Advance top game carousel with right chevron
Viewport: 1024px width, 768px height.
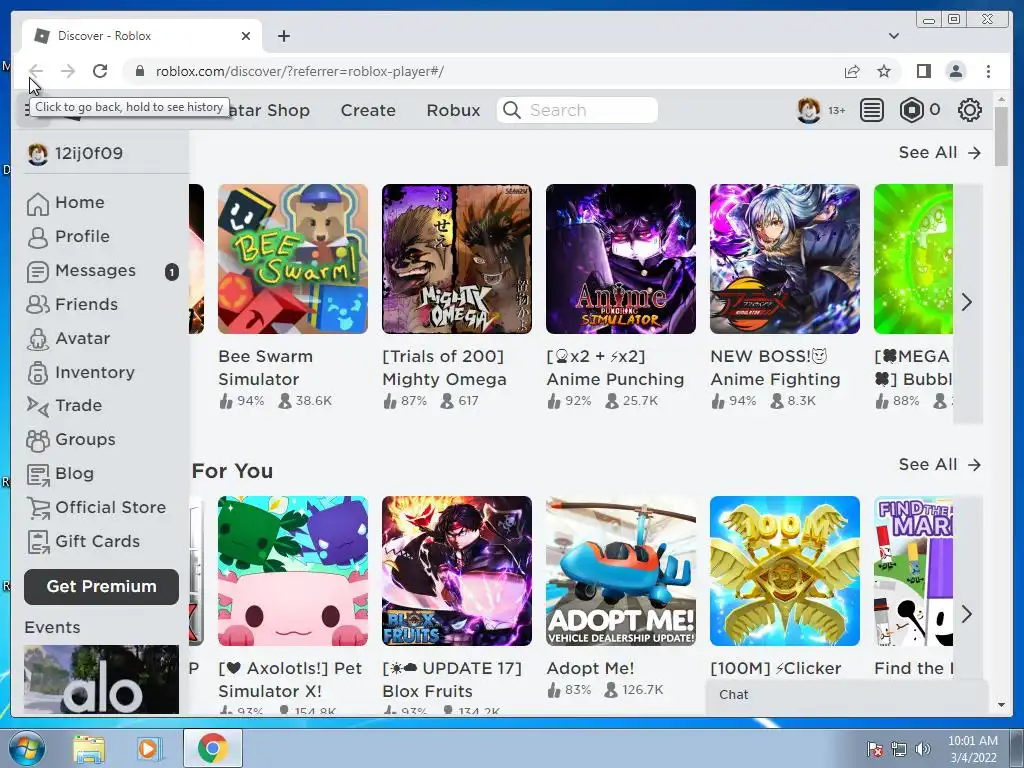click(x=967, y=303)
